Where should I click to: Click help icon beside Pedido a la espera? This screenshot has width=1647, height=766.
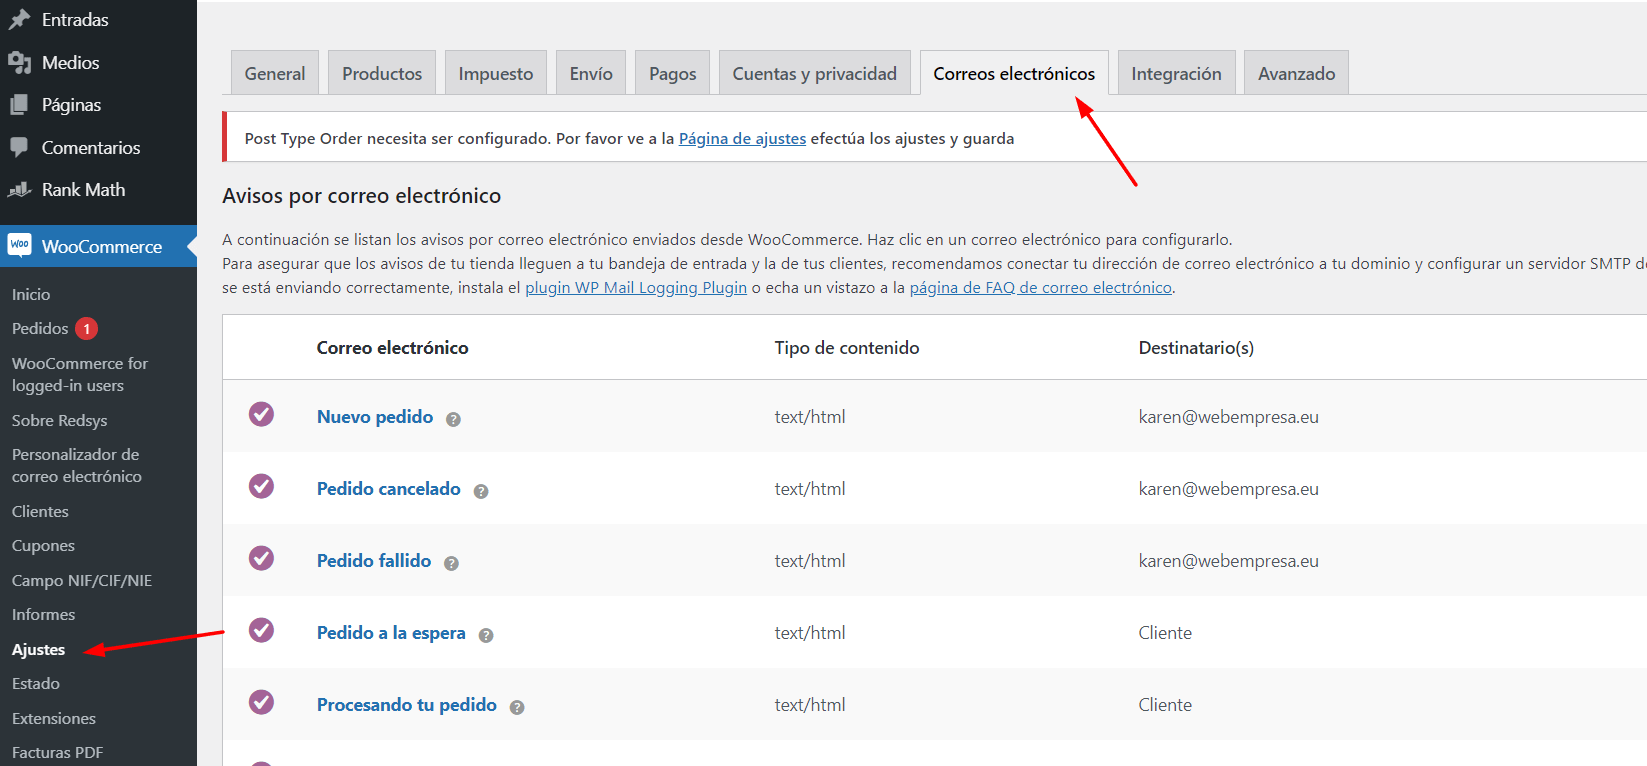click(486, 635)
